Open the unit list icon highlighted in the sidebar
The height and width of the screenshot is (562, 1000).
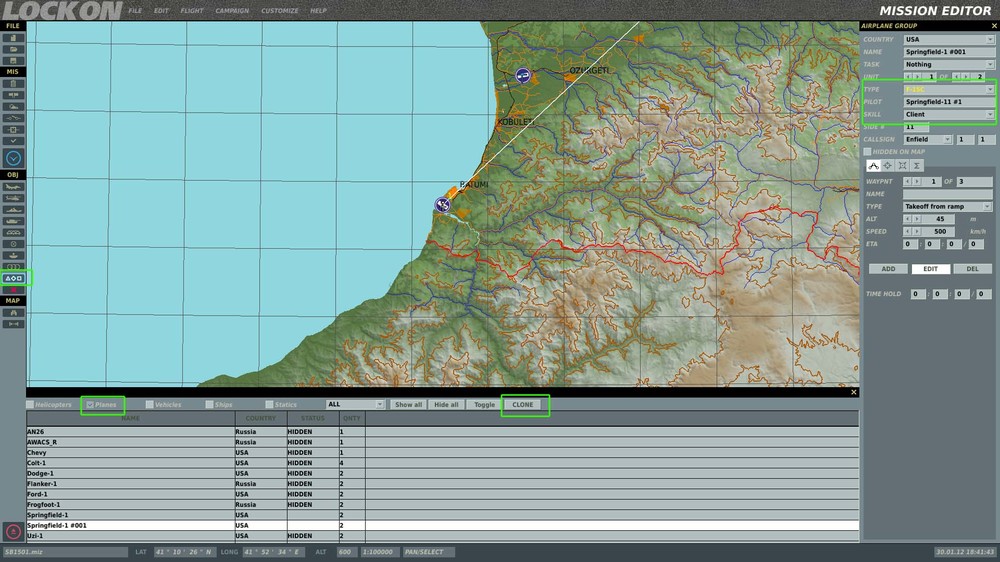pyautogui.click(x=14, y=278)
